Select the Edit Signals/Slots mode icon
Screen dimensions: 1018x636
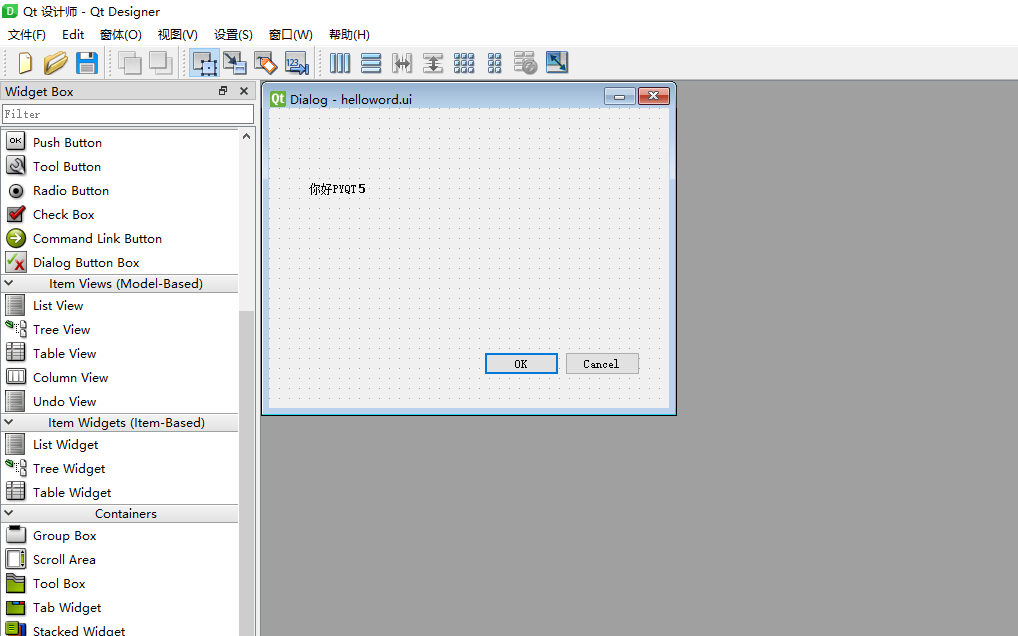(235, 63)
